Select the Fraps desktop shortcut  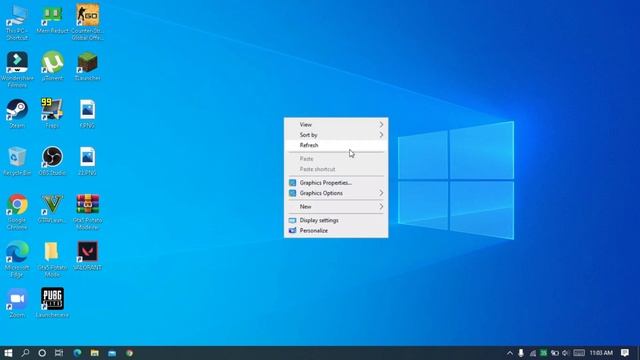tap(52, 114)
